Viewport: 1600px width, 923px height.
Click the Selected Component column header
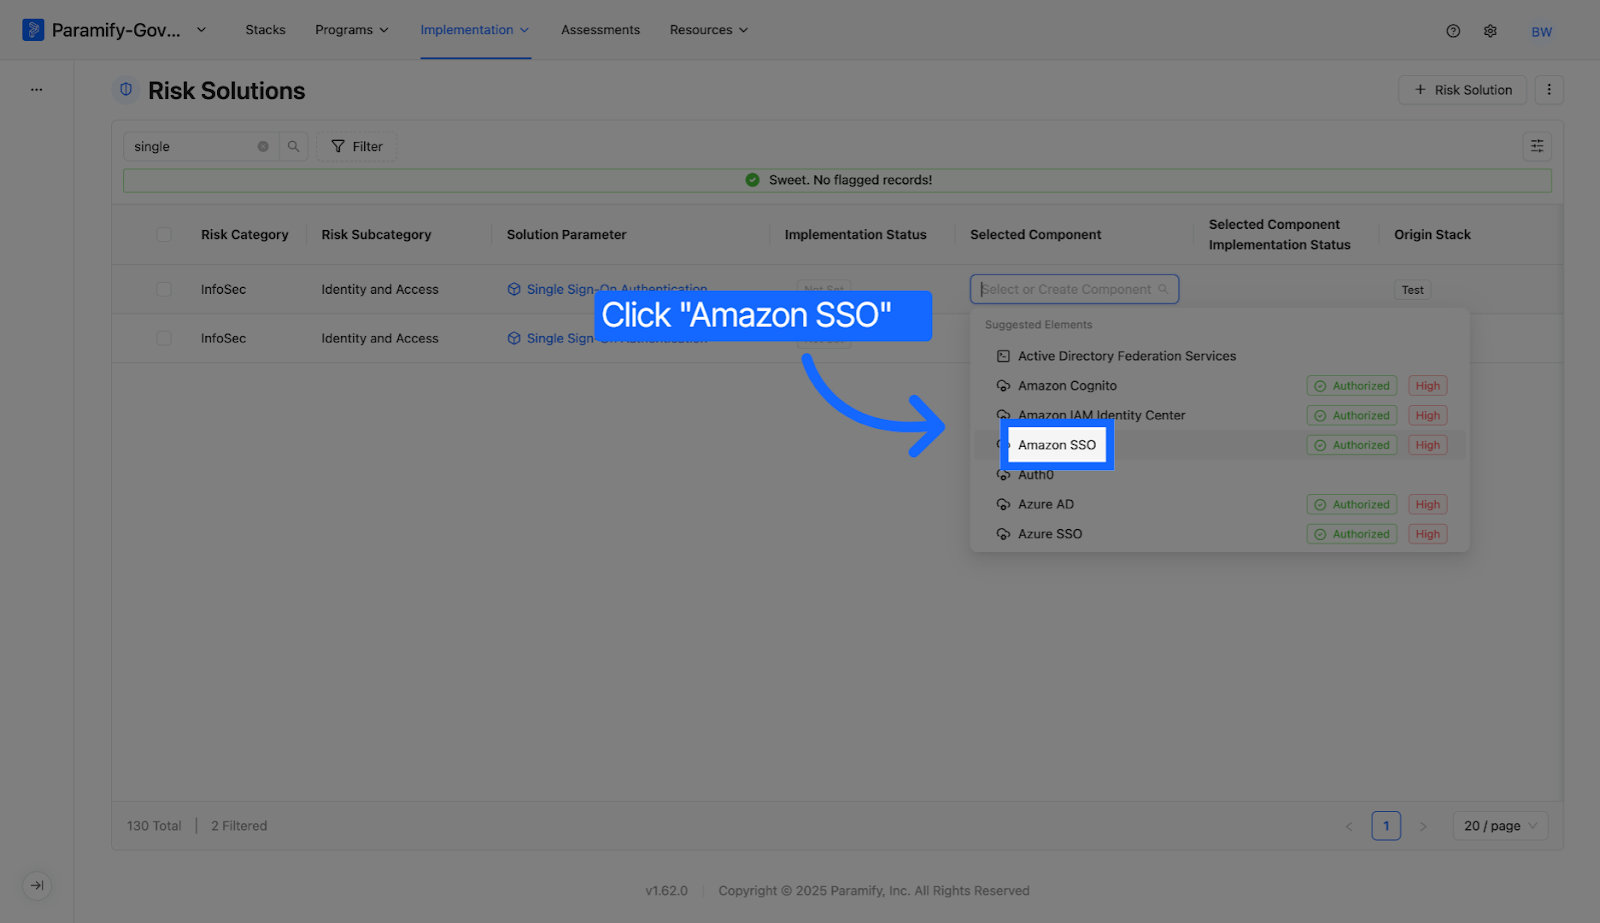point(1035,235)
